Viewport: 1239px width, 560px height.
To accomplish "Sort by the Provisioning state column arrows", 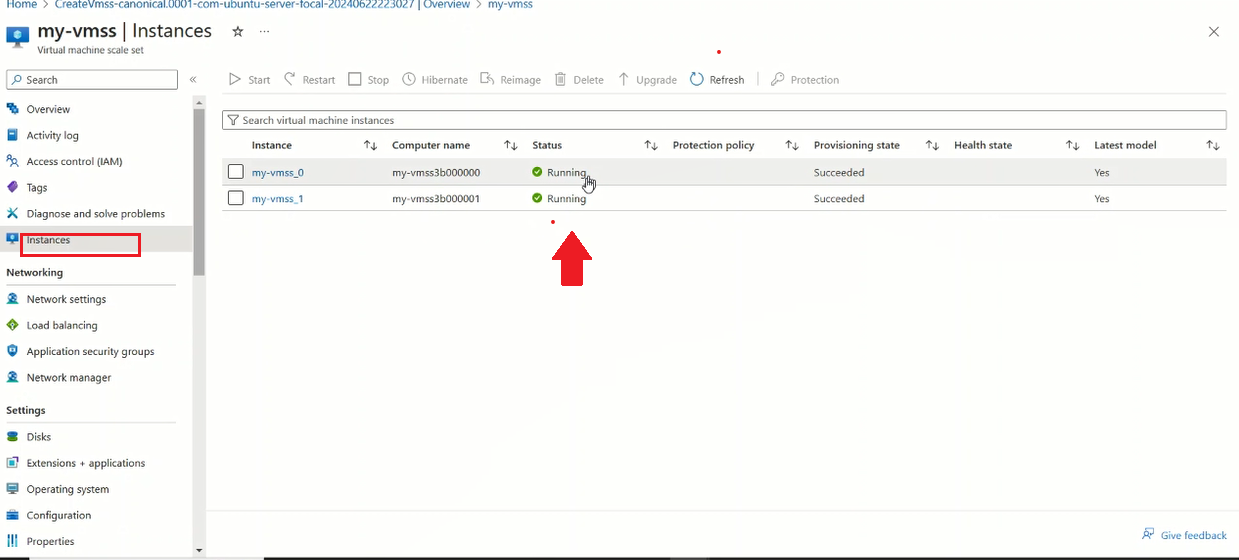I will click(x=932, y=145).
